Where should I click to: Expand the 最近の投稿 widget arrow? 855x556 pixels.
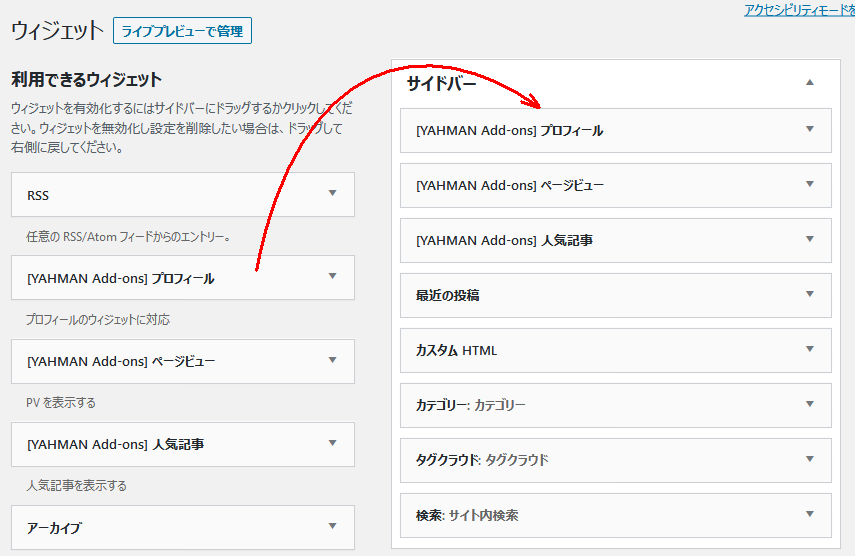(x=810, y=294)
